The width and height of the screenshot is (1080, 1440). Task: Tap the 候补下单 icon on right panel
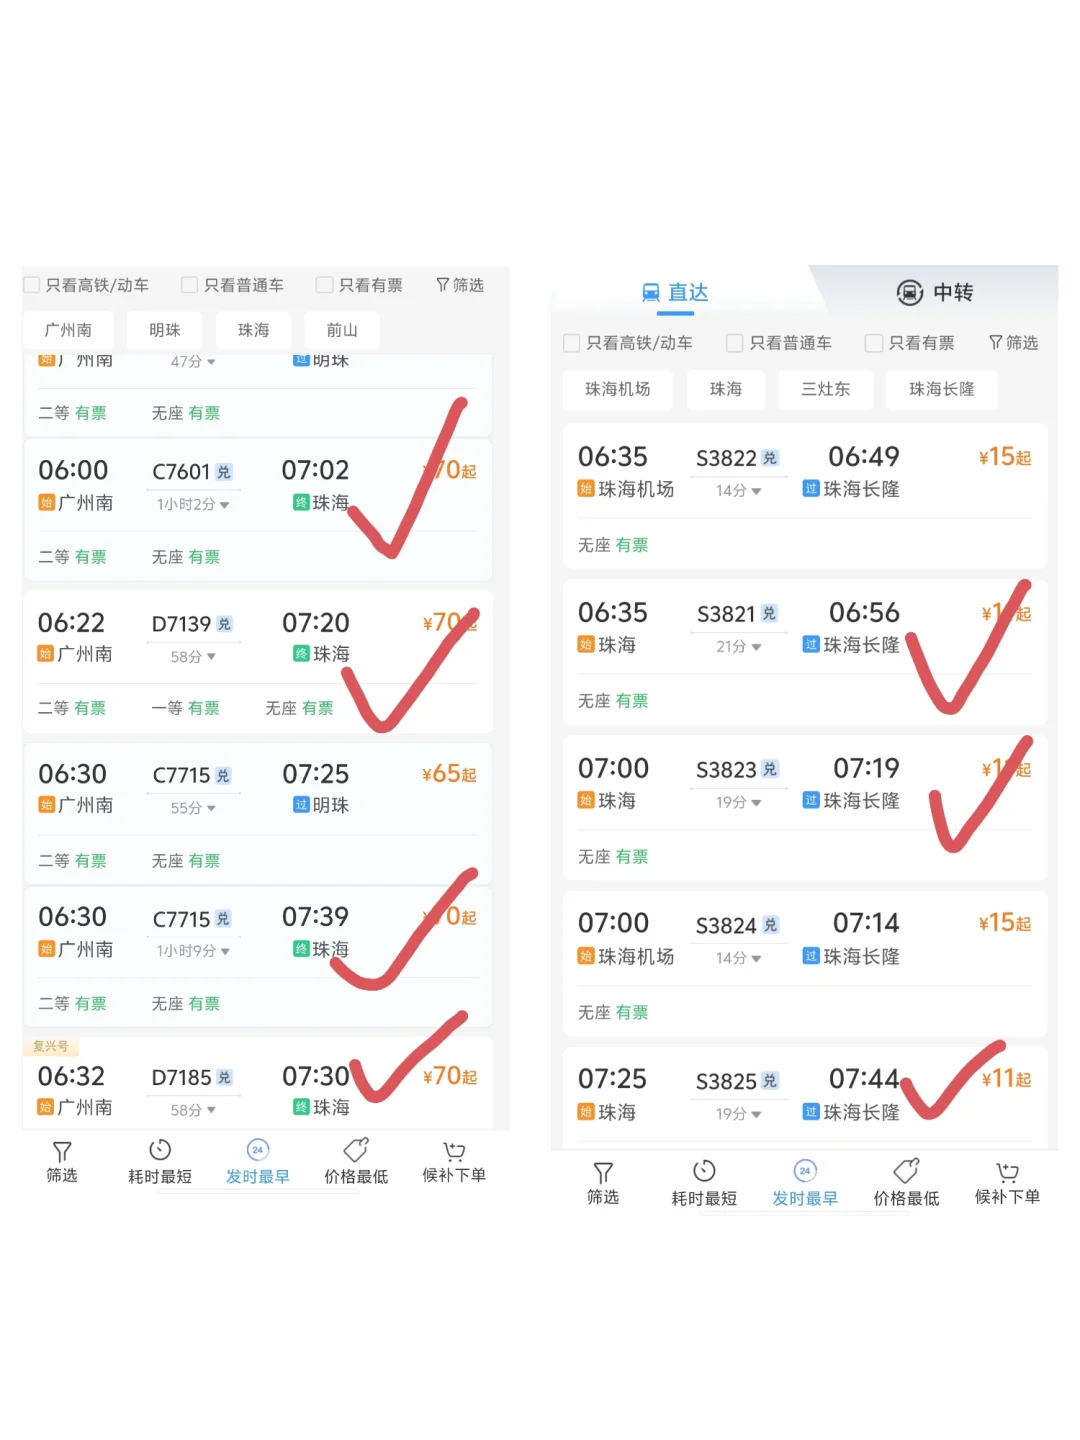pos(1005,1182)
